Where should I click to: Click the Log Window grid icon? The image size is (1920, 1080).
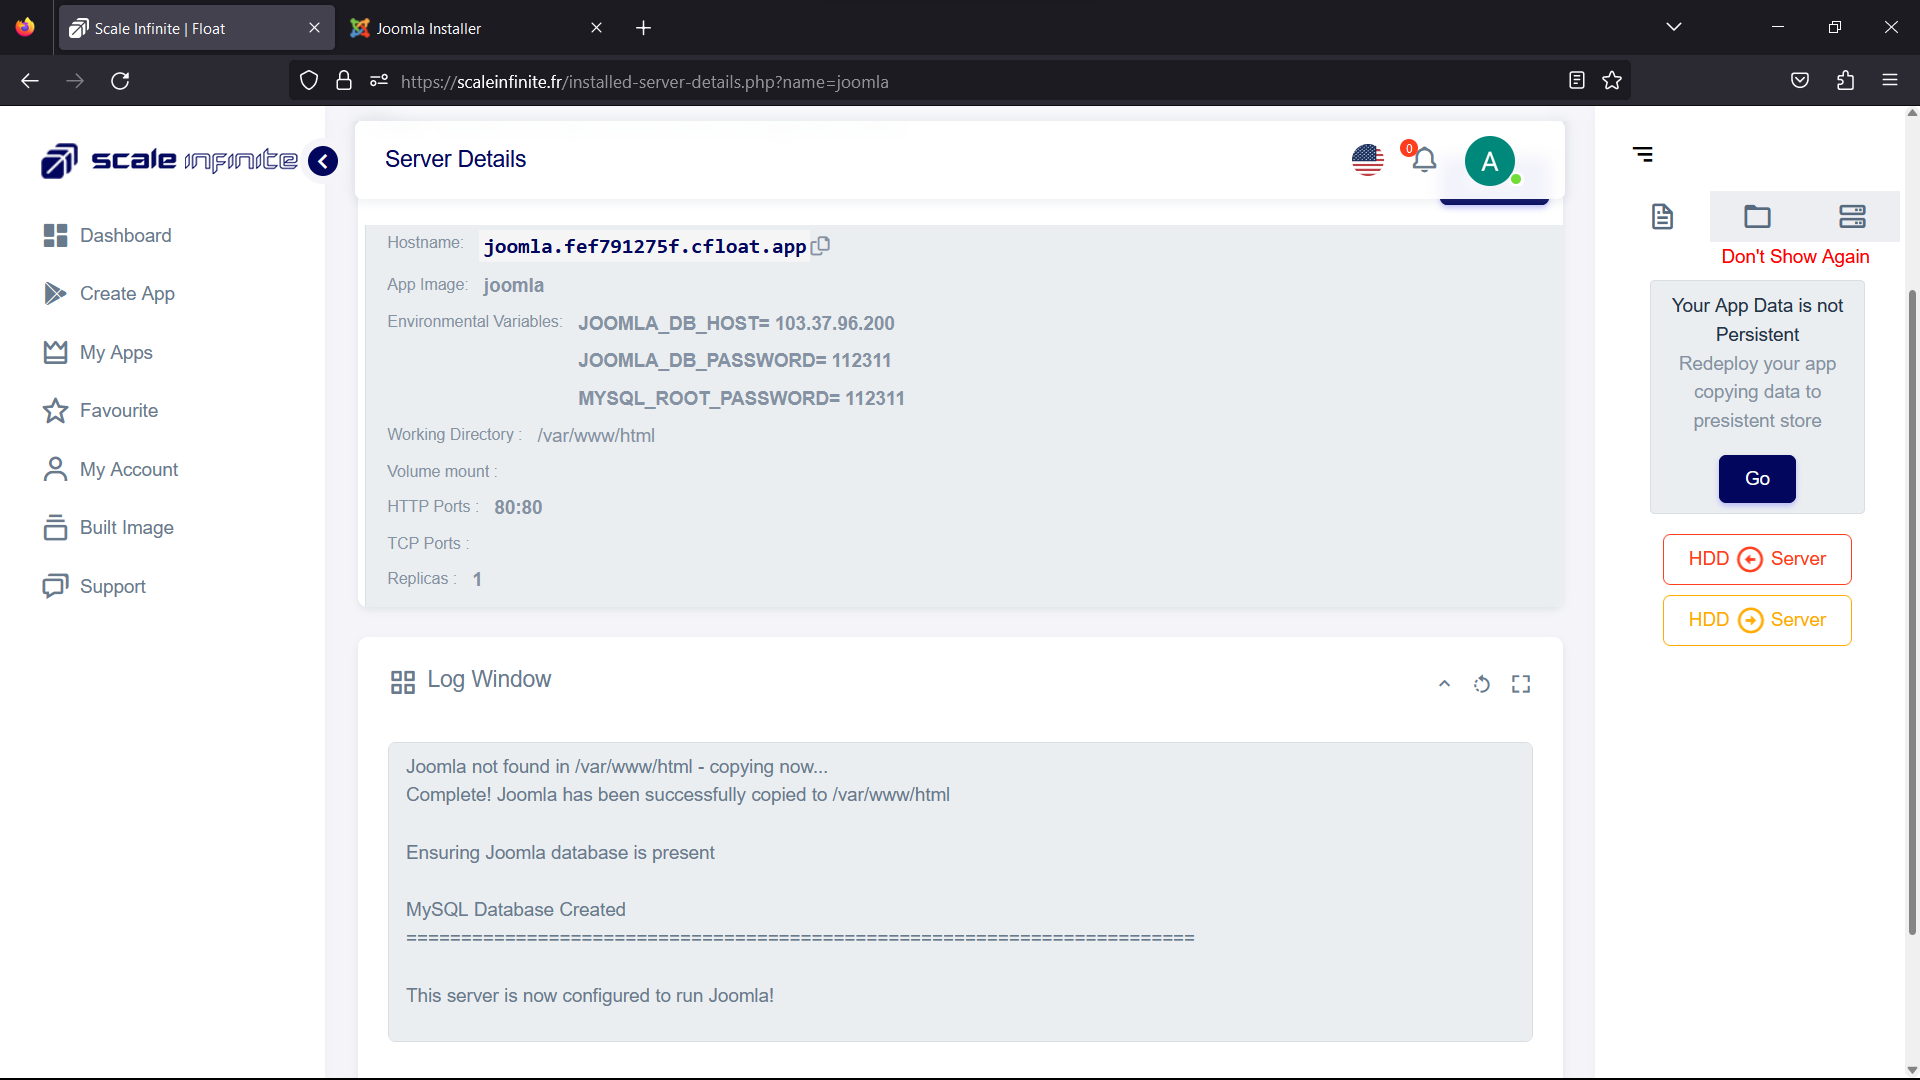point(402,682)
